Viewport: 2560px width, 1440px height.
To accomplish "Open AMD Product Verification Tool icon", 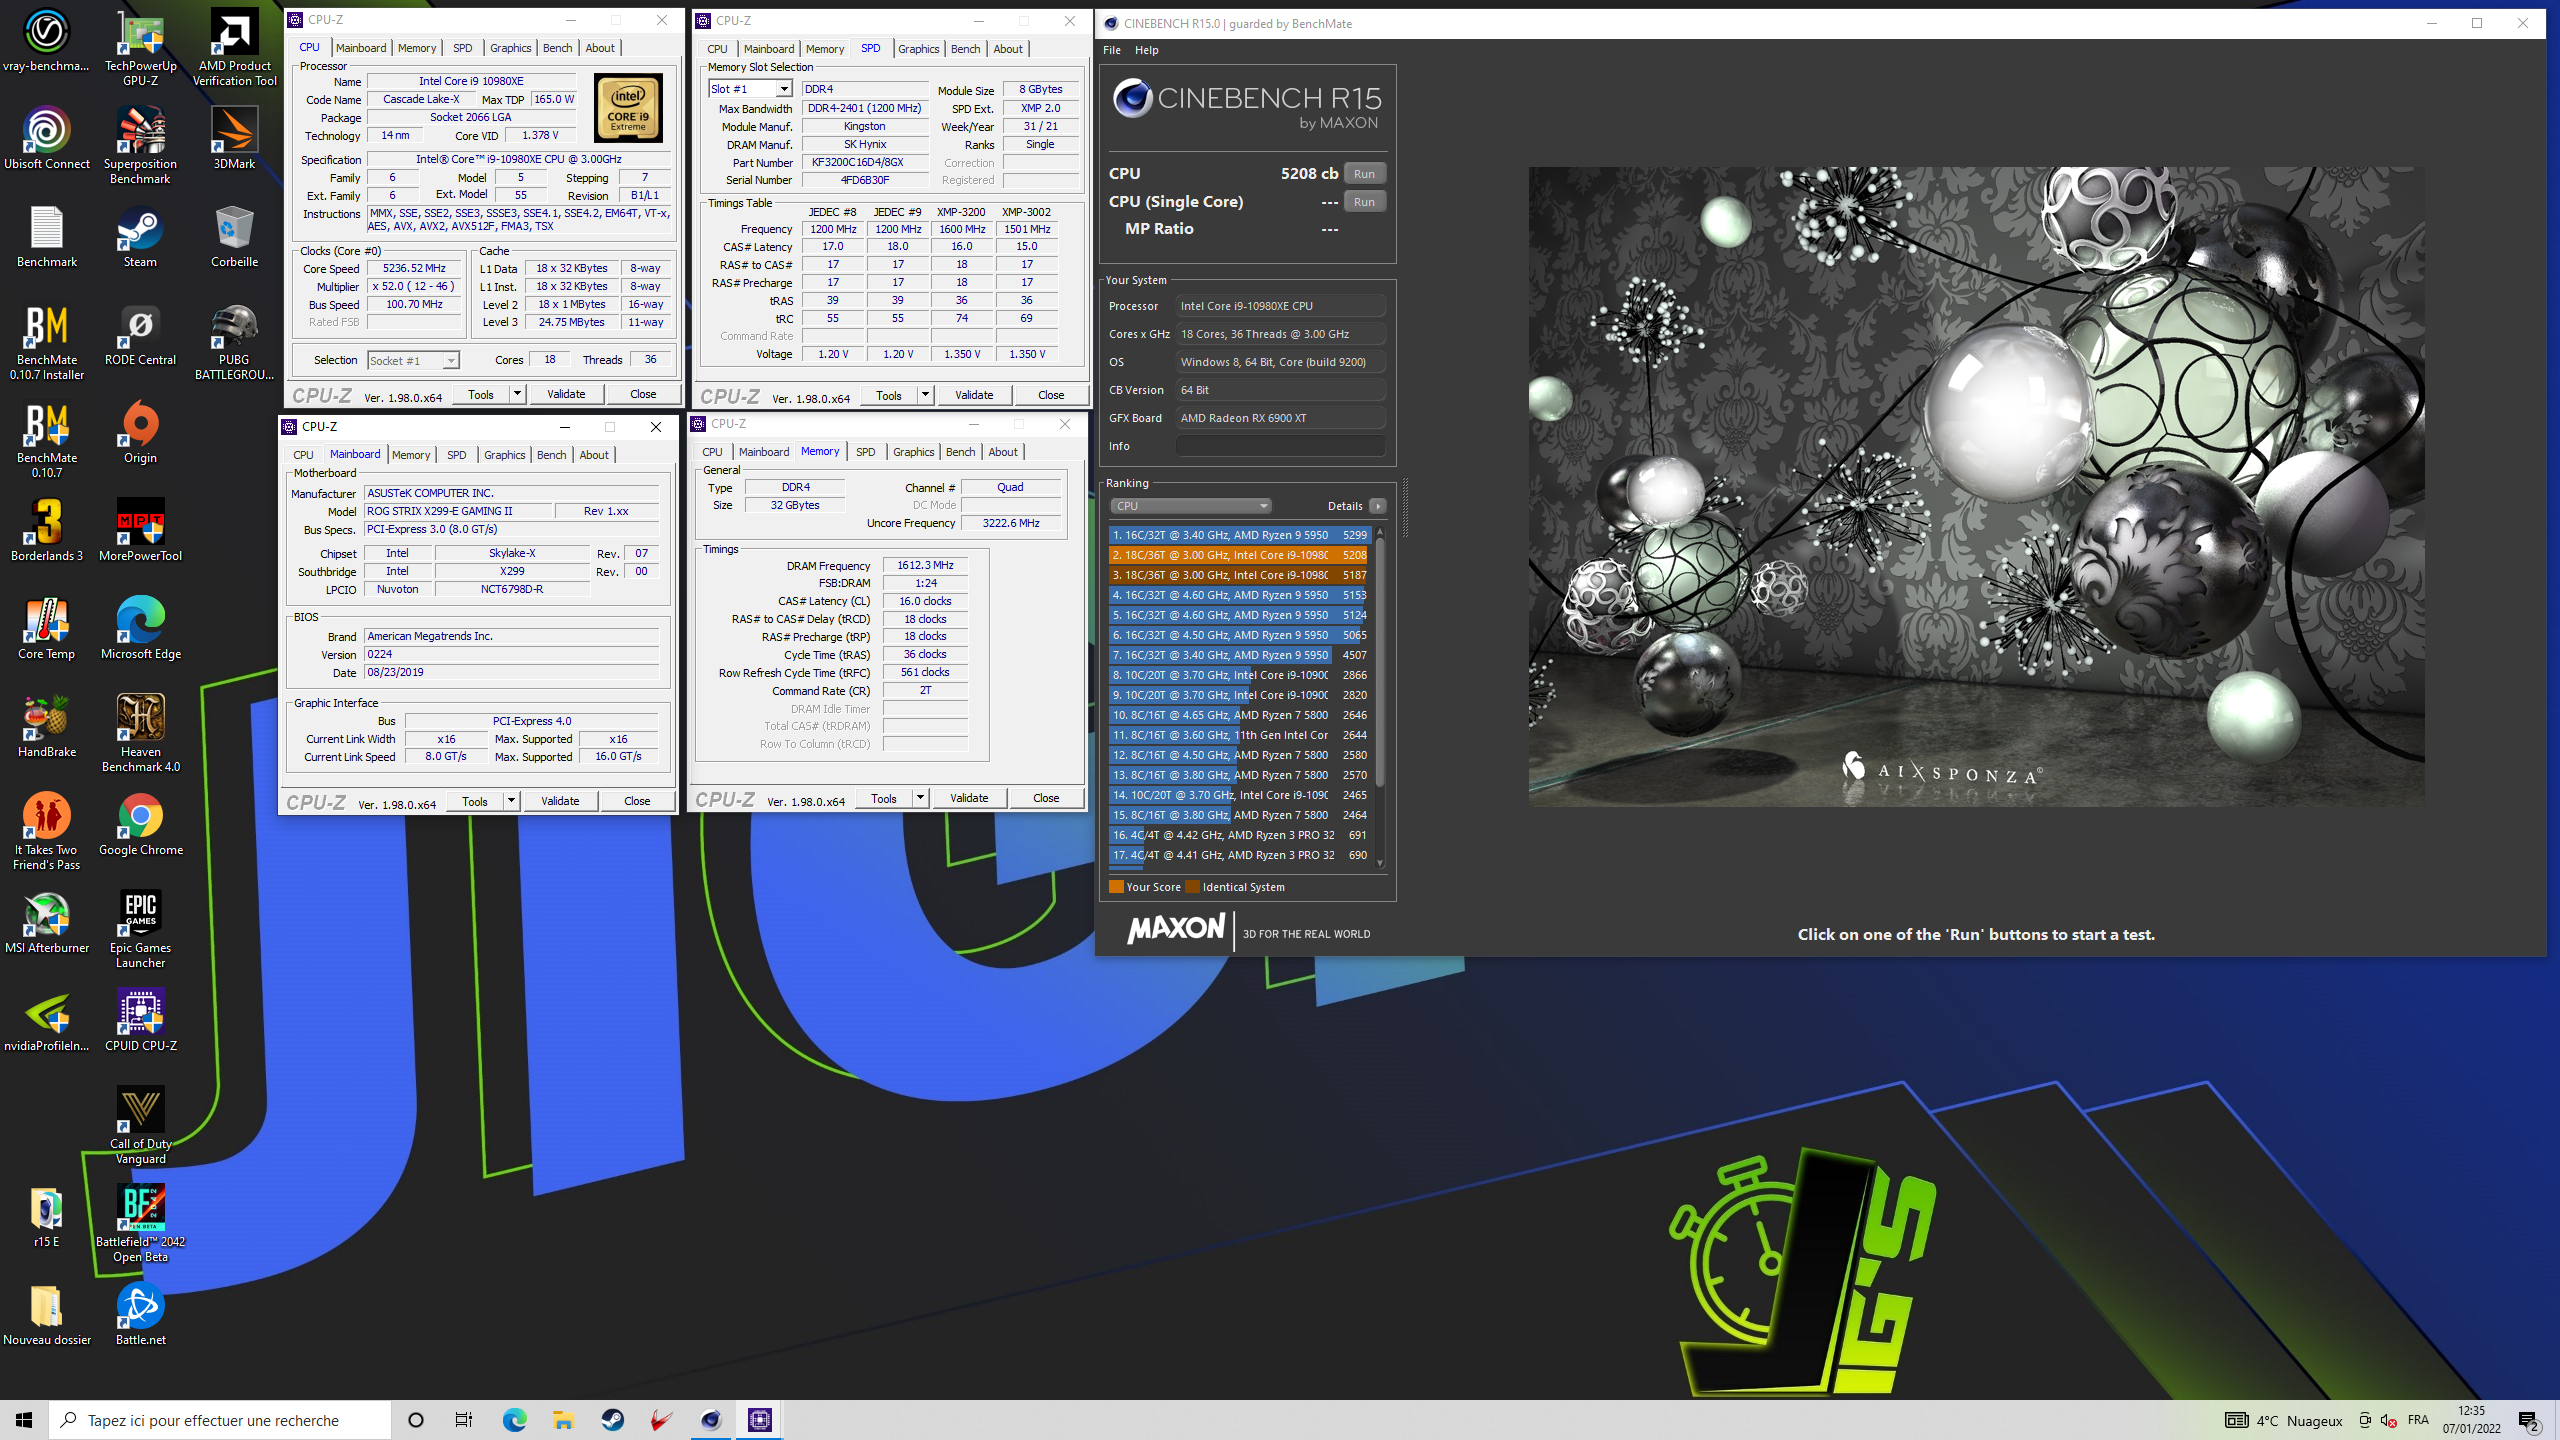I will coord(234,47).
